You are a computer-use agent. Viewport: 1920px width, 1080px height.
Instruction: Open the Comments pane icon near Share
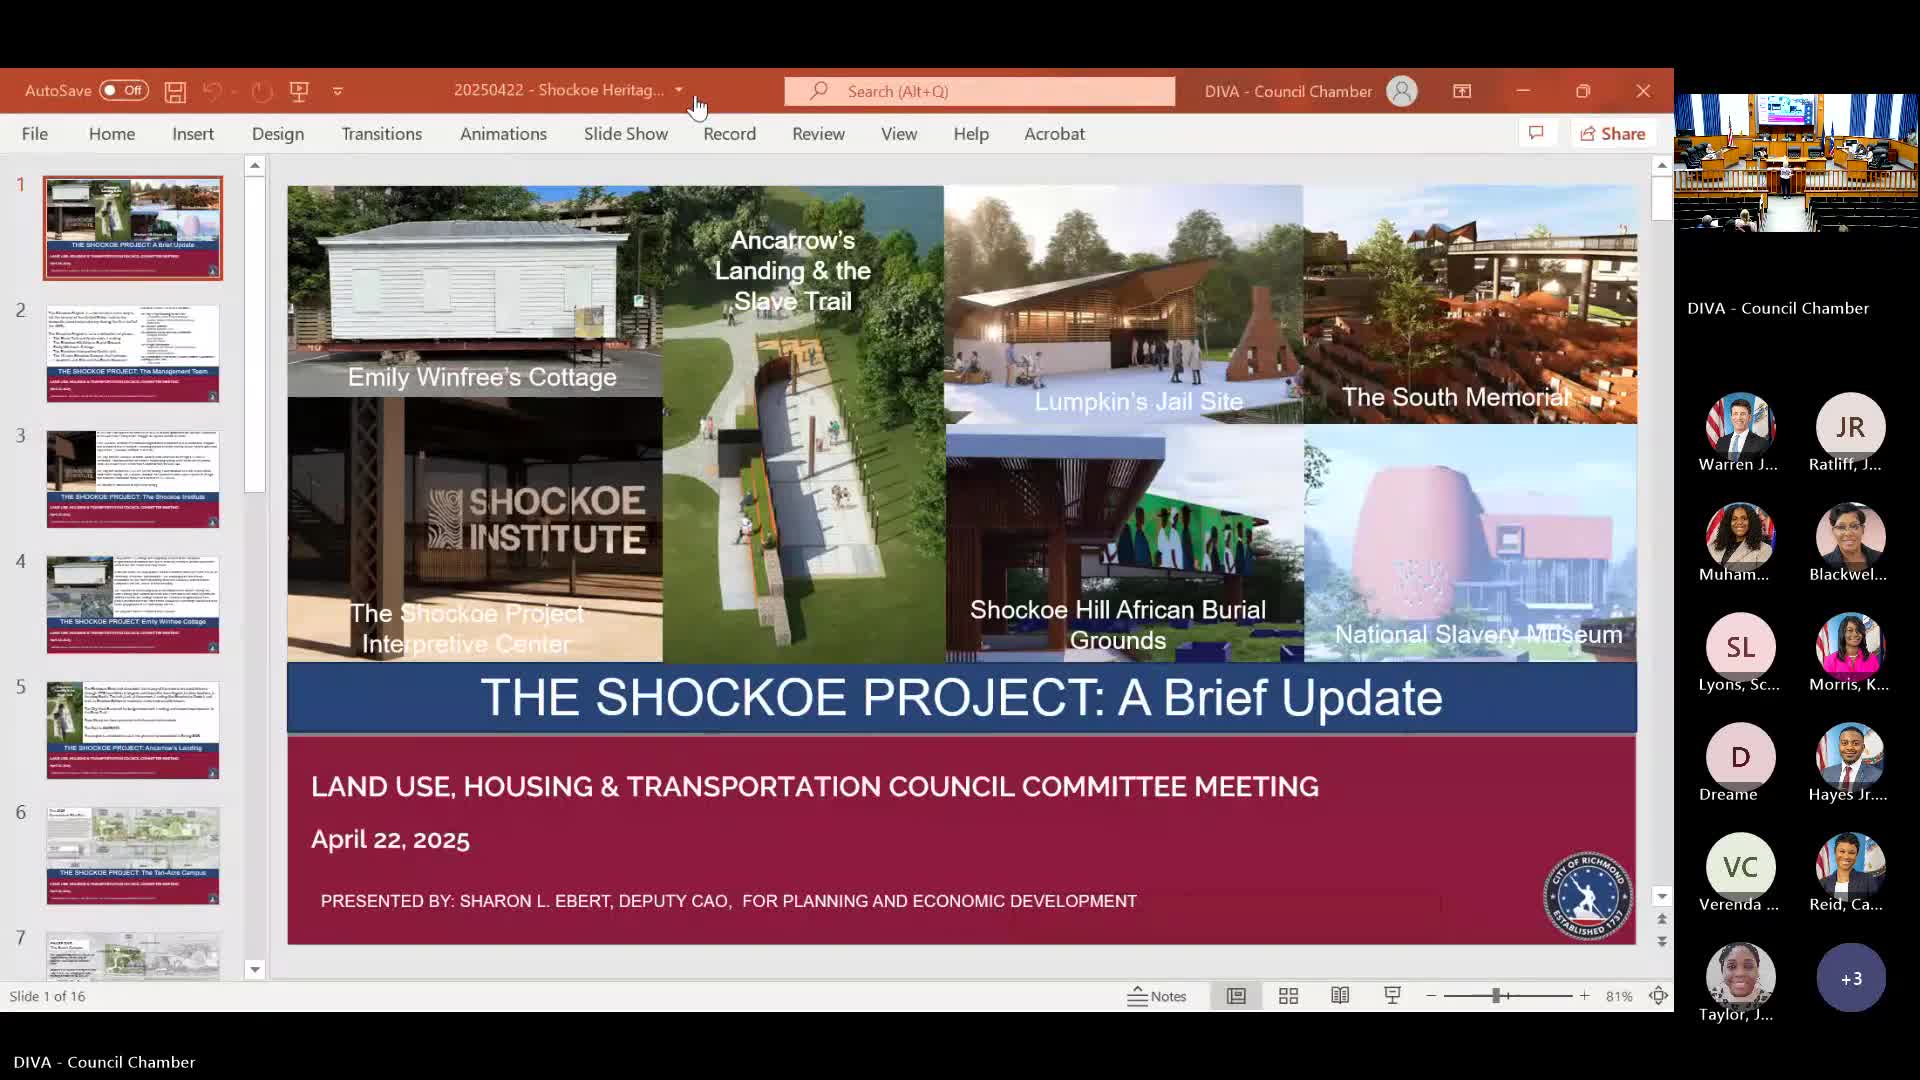pos(1537,133)
